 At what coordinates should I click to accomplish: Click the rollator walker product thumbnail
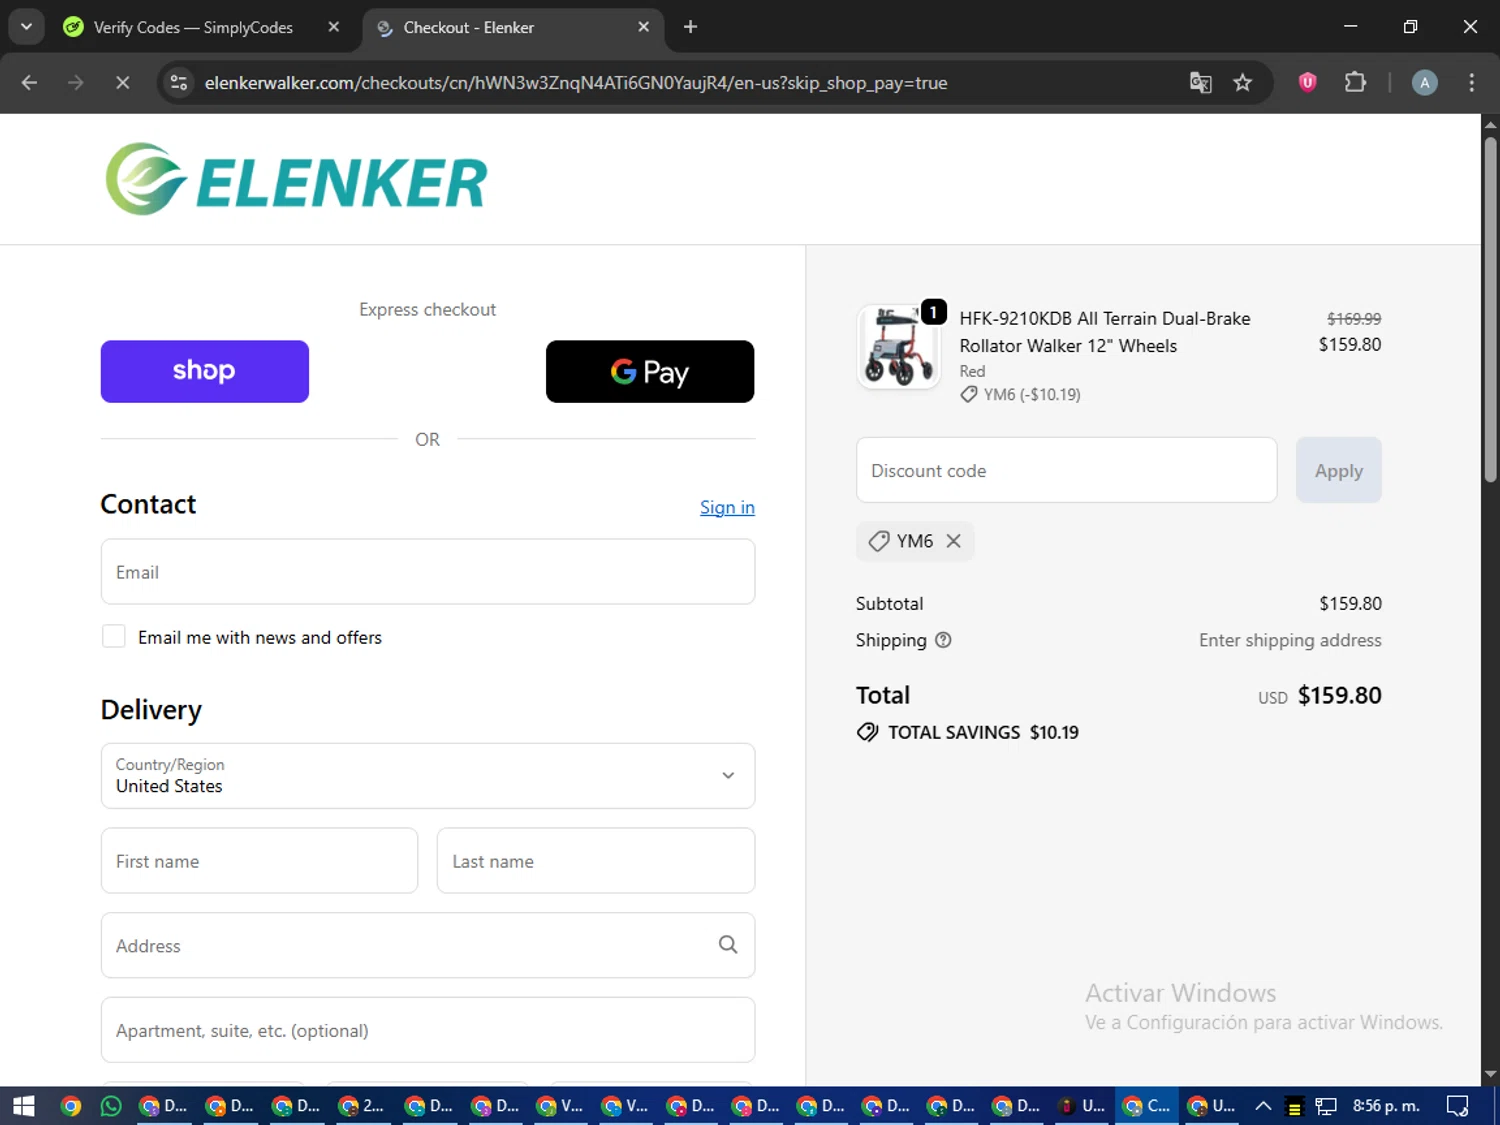(x=899, y=347)
